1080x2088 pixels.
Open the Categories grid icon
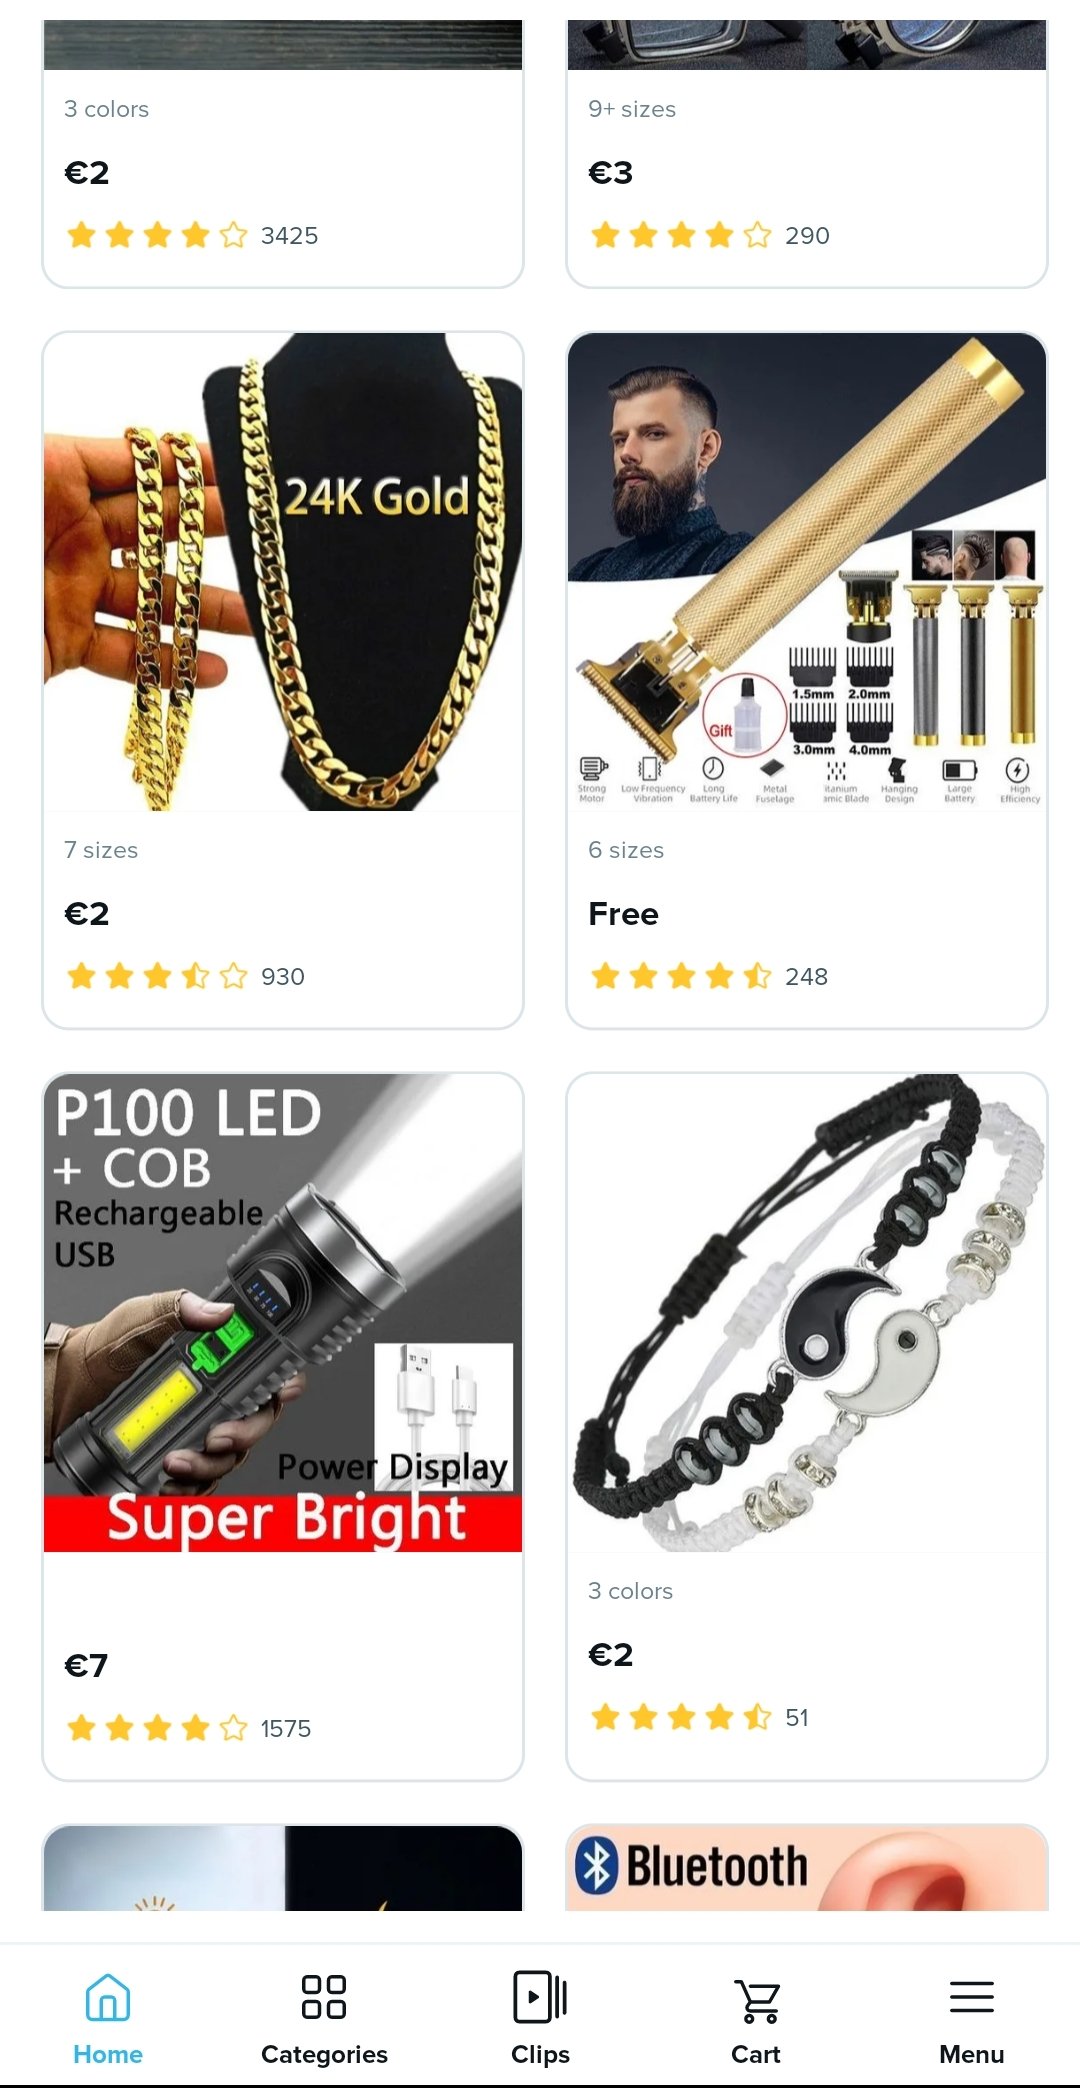click(x=324, y=1997)
